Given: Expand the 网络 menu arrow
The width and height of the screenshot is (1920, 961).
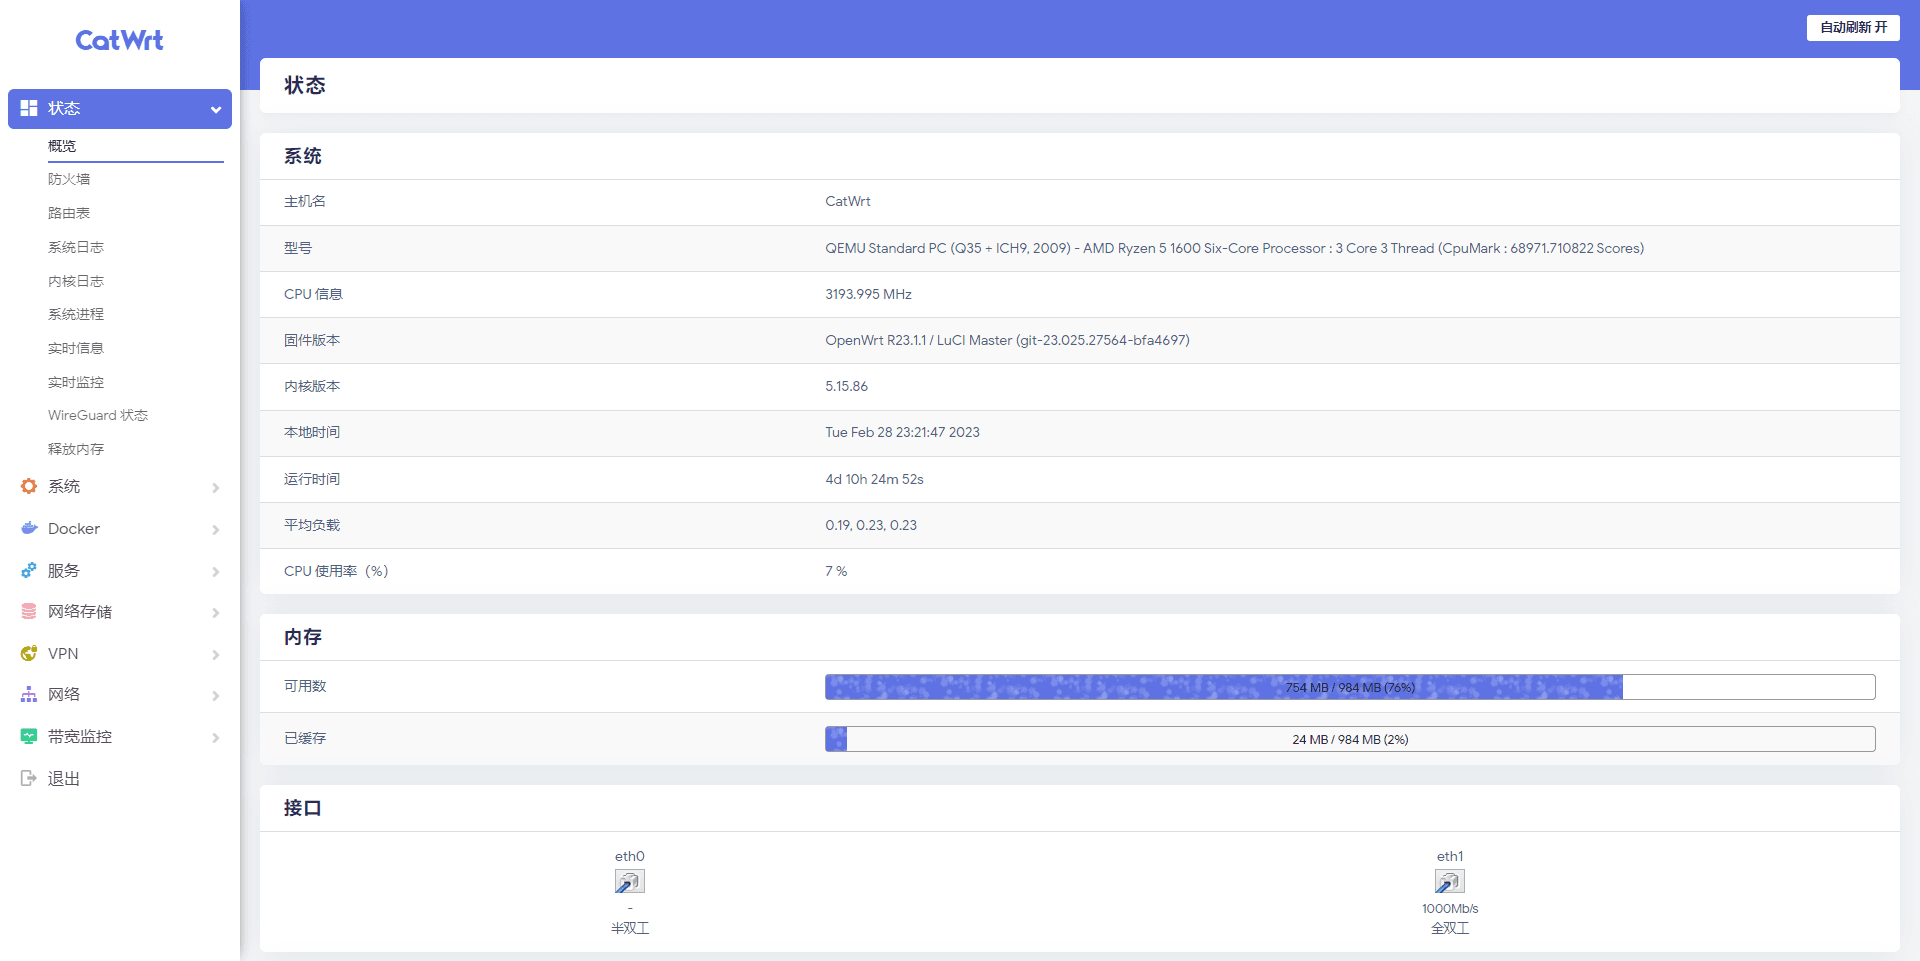Looking at the screenshot, I should 216,695.
